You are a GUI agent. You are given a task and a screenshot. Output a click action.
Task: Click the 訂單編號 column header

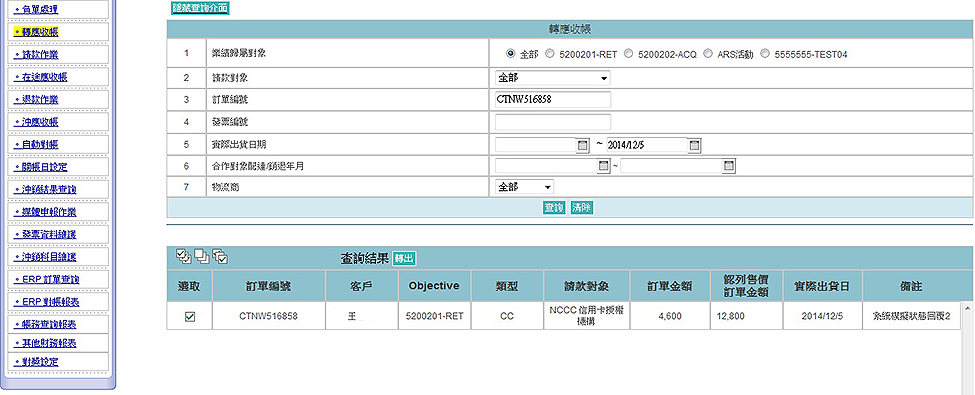coord(269,286)
